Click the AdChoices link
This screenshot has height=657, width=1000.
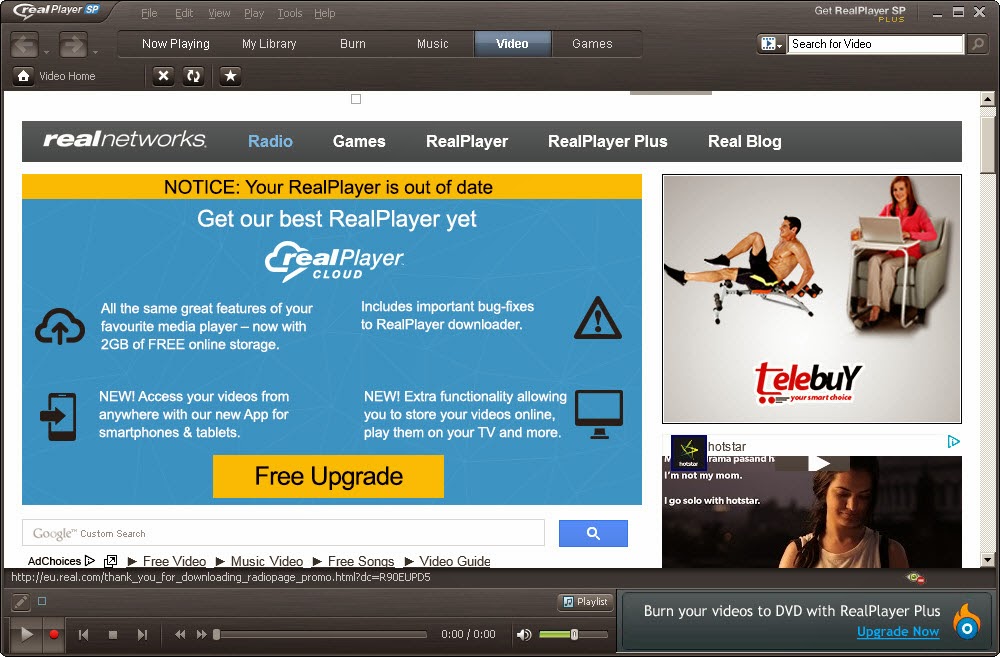(61, 561)
